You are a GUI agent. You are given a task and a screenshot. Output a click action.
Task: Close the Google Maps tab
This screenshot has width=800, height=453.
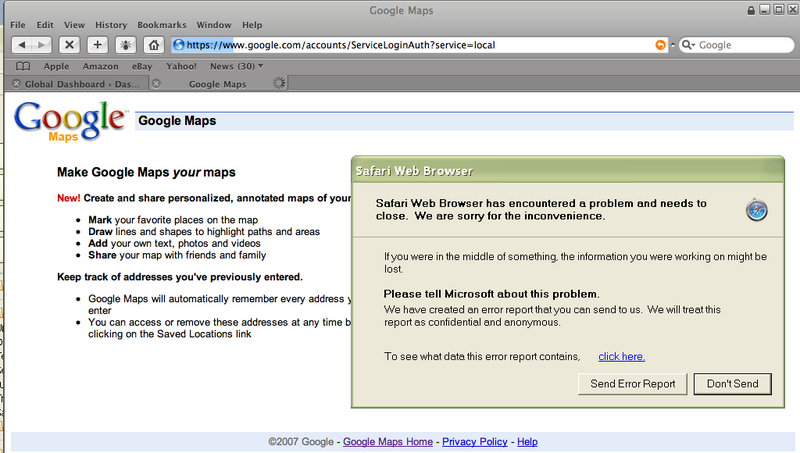pos(157,84)
